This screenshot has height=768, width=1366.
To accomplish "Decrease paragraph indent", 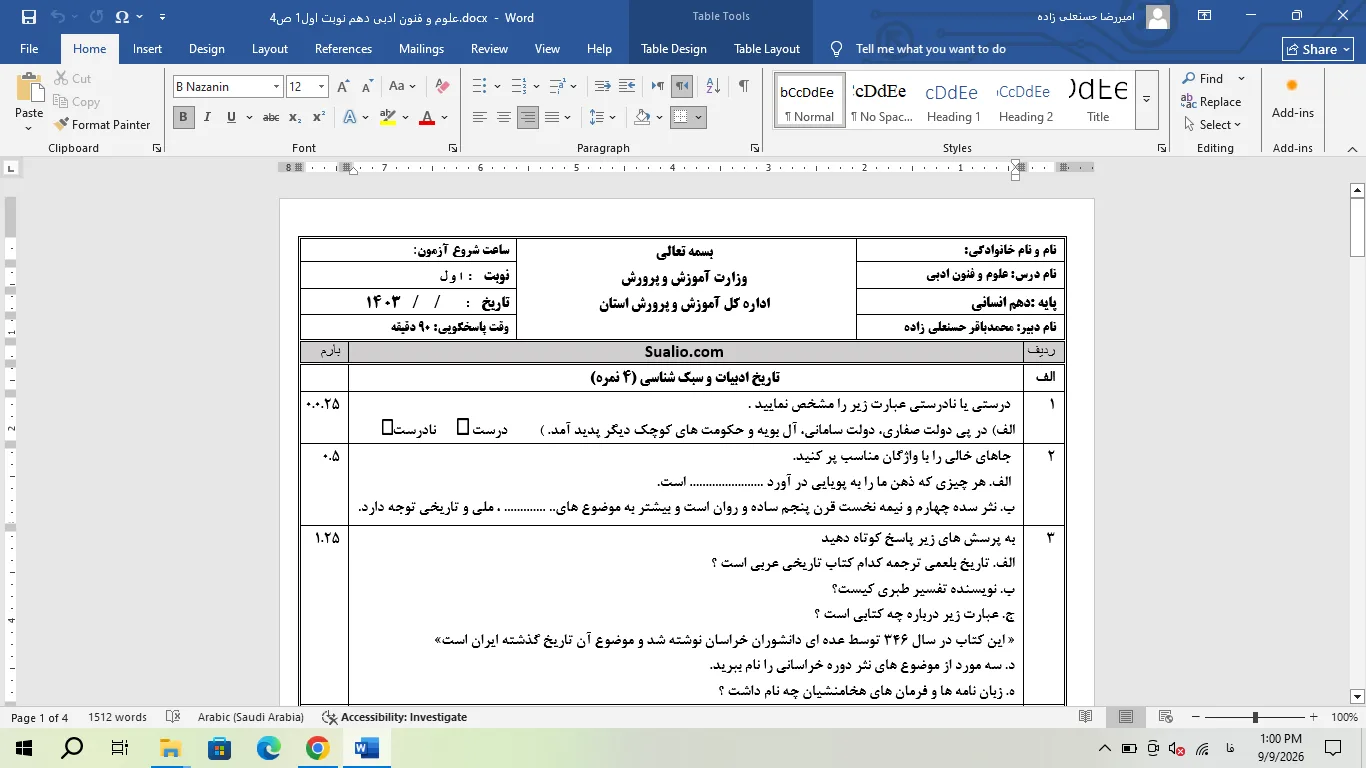I will [602, 87].
